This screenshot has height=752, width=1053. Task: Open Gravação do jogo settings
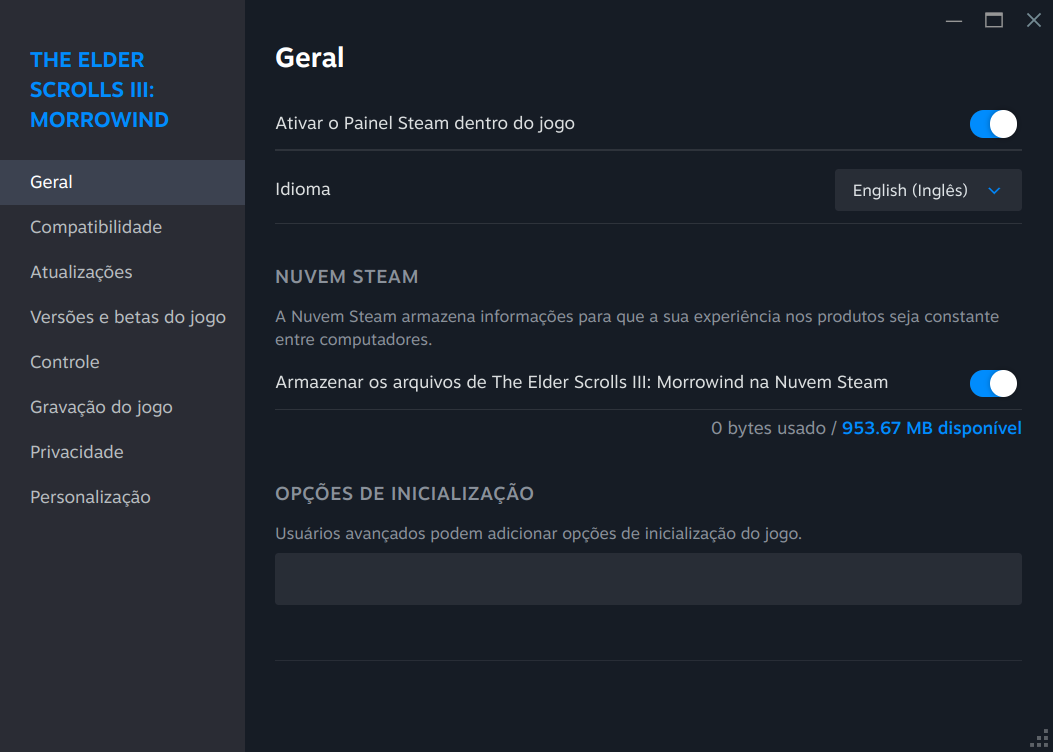pos(101,407)
